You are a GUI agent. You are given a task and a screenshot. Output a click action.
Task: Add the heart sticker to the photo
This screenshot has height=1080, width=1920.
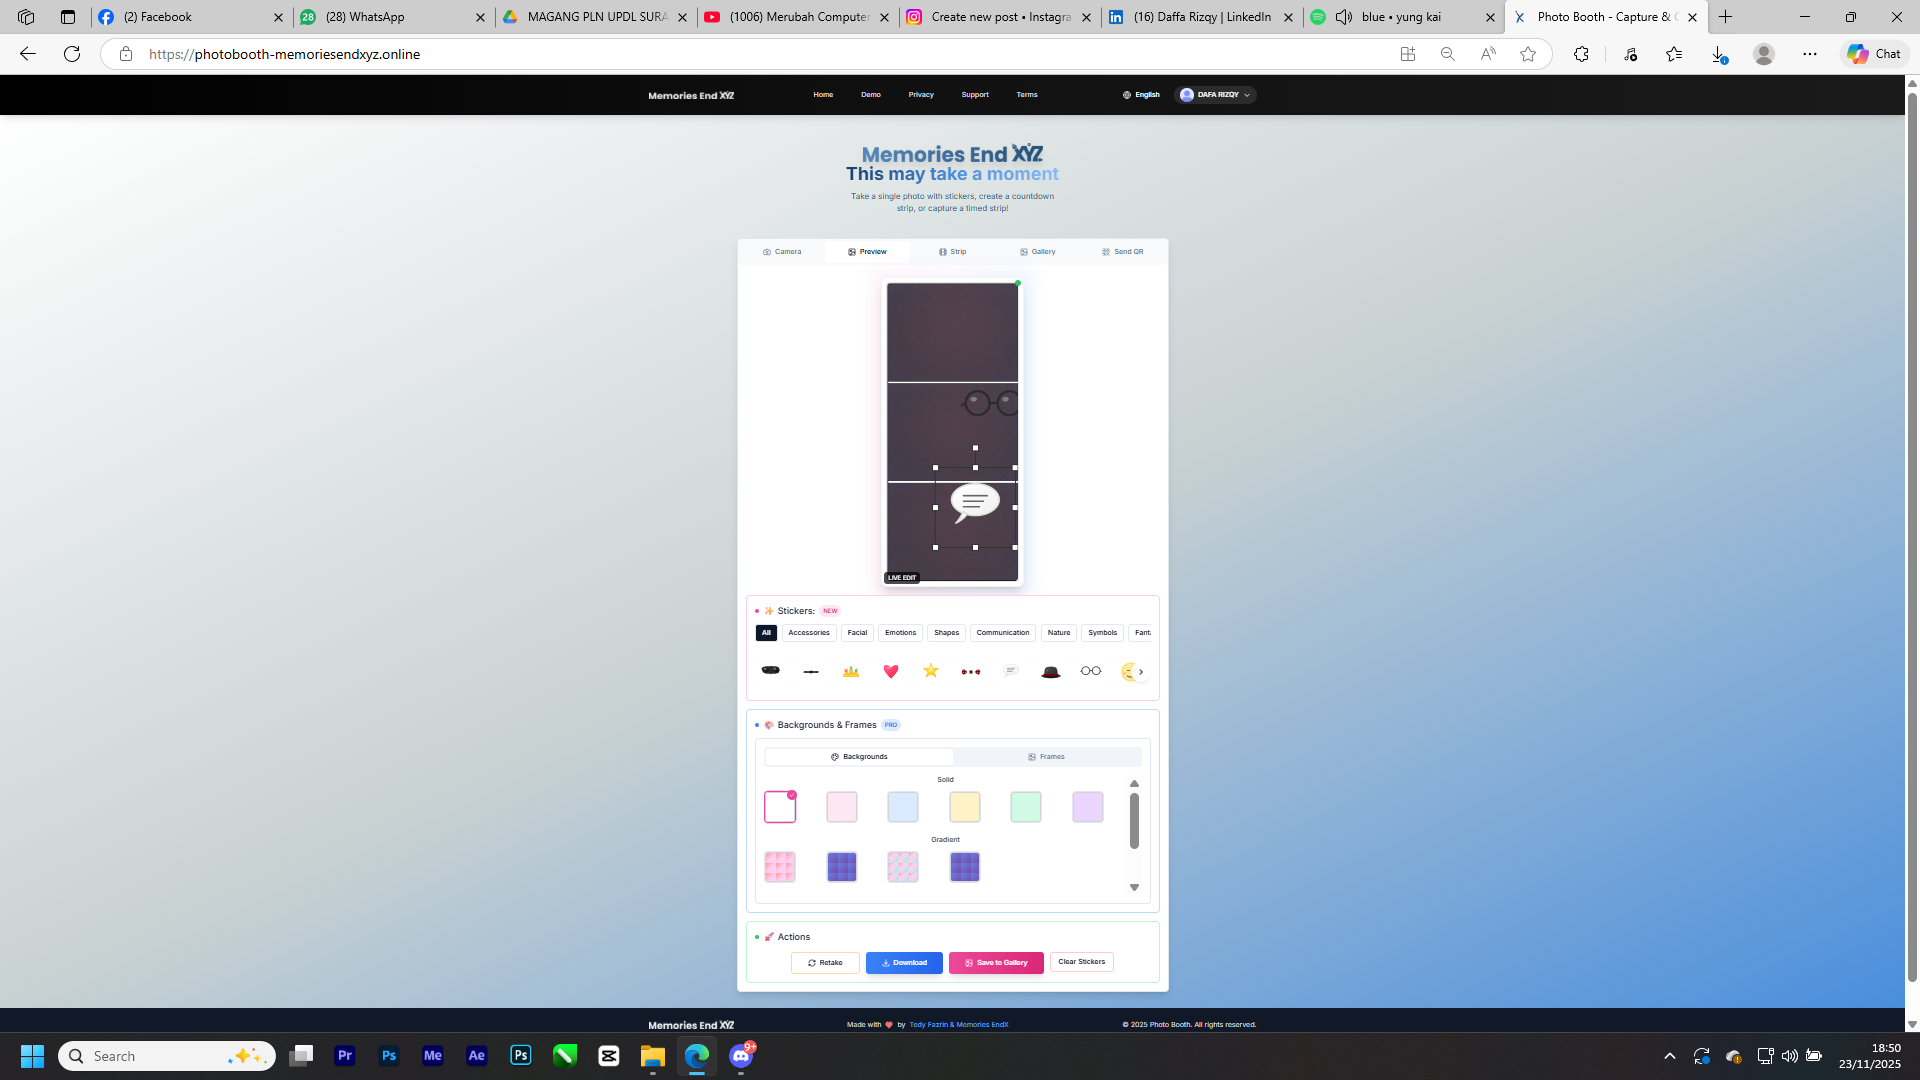pos(890,671)
